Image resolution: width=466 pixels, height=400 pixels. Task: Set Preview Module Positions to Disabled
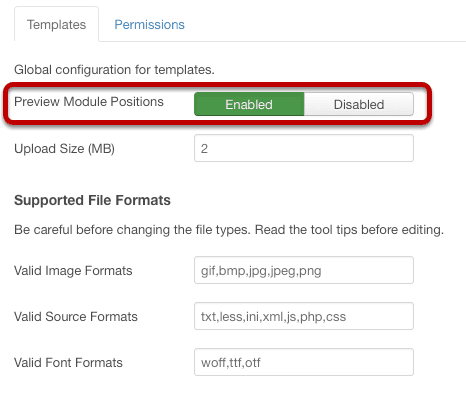(x=359, y=104)
